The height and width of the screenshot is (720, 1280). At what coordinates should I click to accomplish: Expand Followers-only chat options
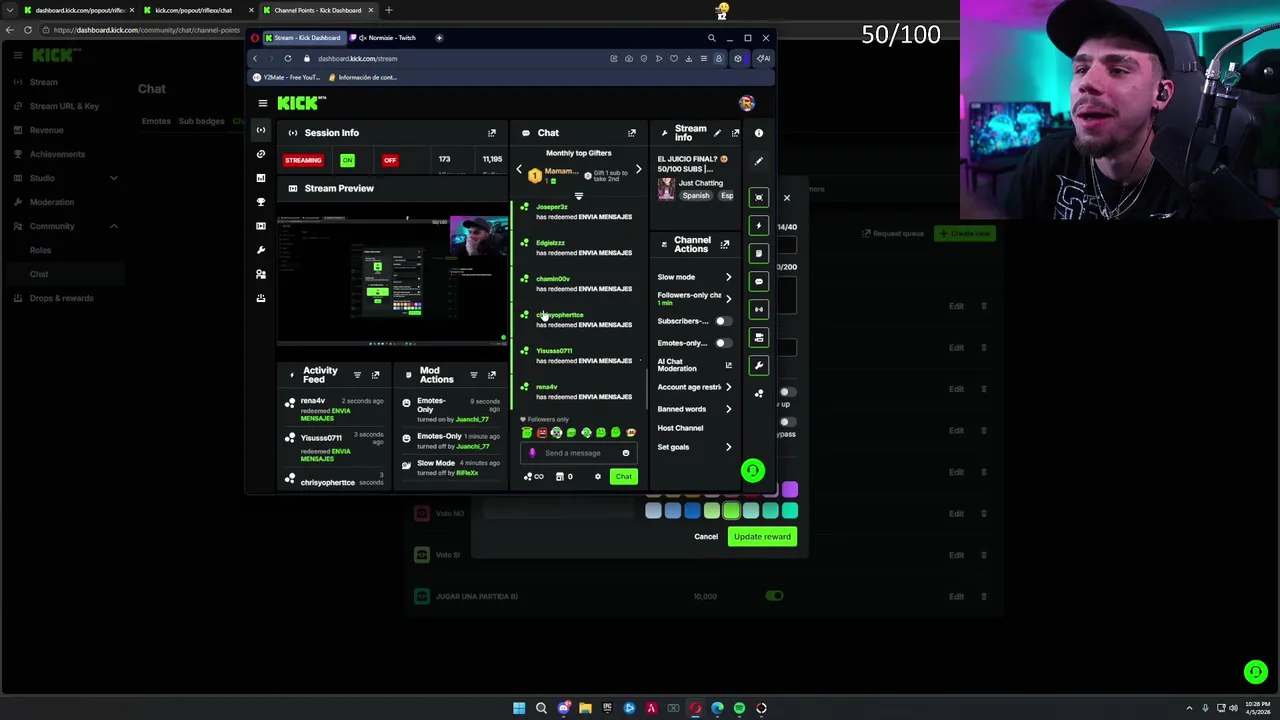(x=728, y=298)
